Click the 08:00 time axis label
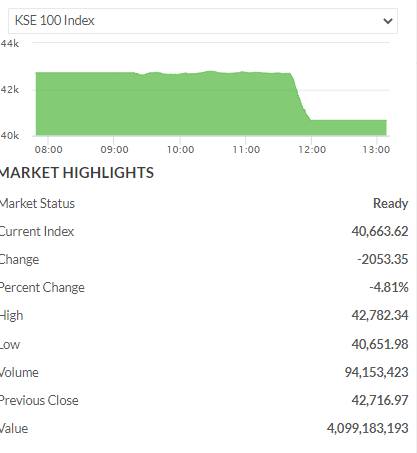 (x=49, y=149)
